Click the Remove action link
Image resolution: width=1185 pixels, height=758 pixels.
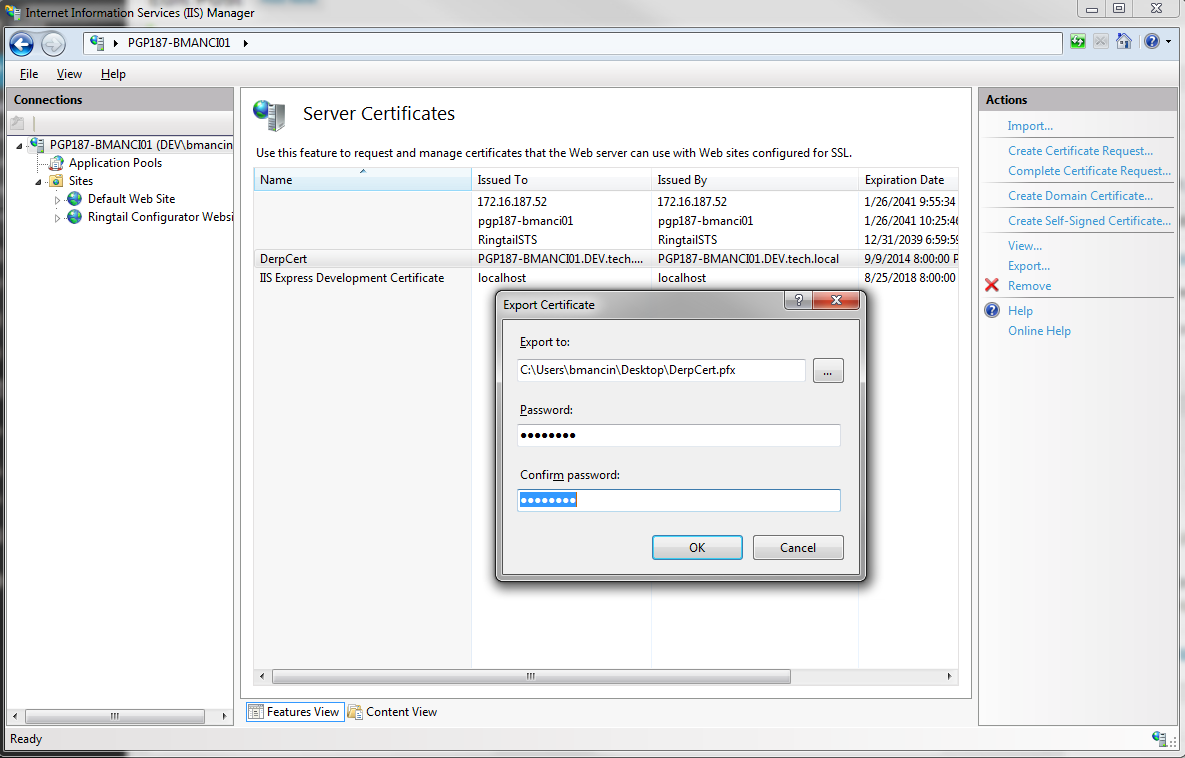pyautogui.click(x=1029, y=286)
